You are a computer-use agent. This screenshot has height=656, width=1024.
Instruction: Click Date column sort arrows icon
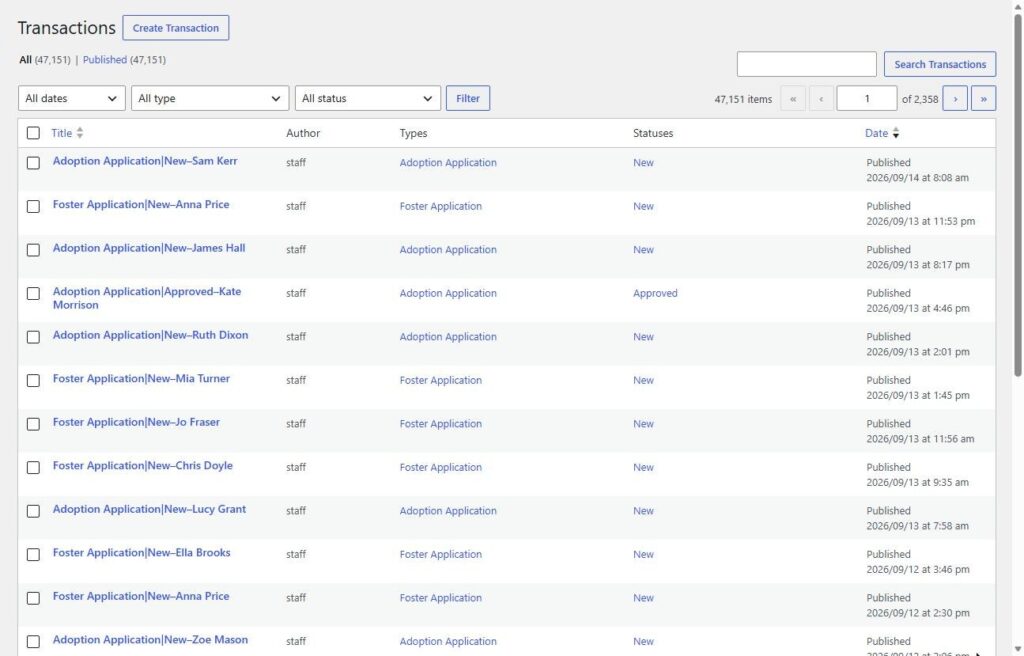coord(896,133)
